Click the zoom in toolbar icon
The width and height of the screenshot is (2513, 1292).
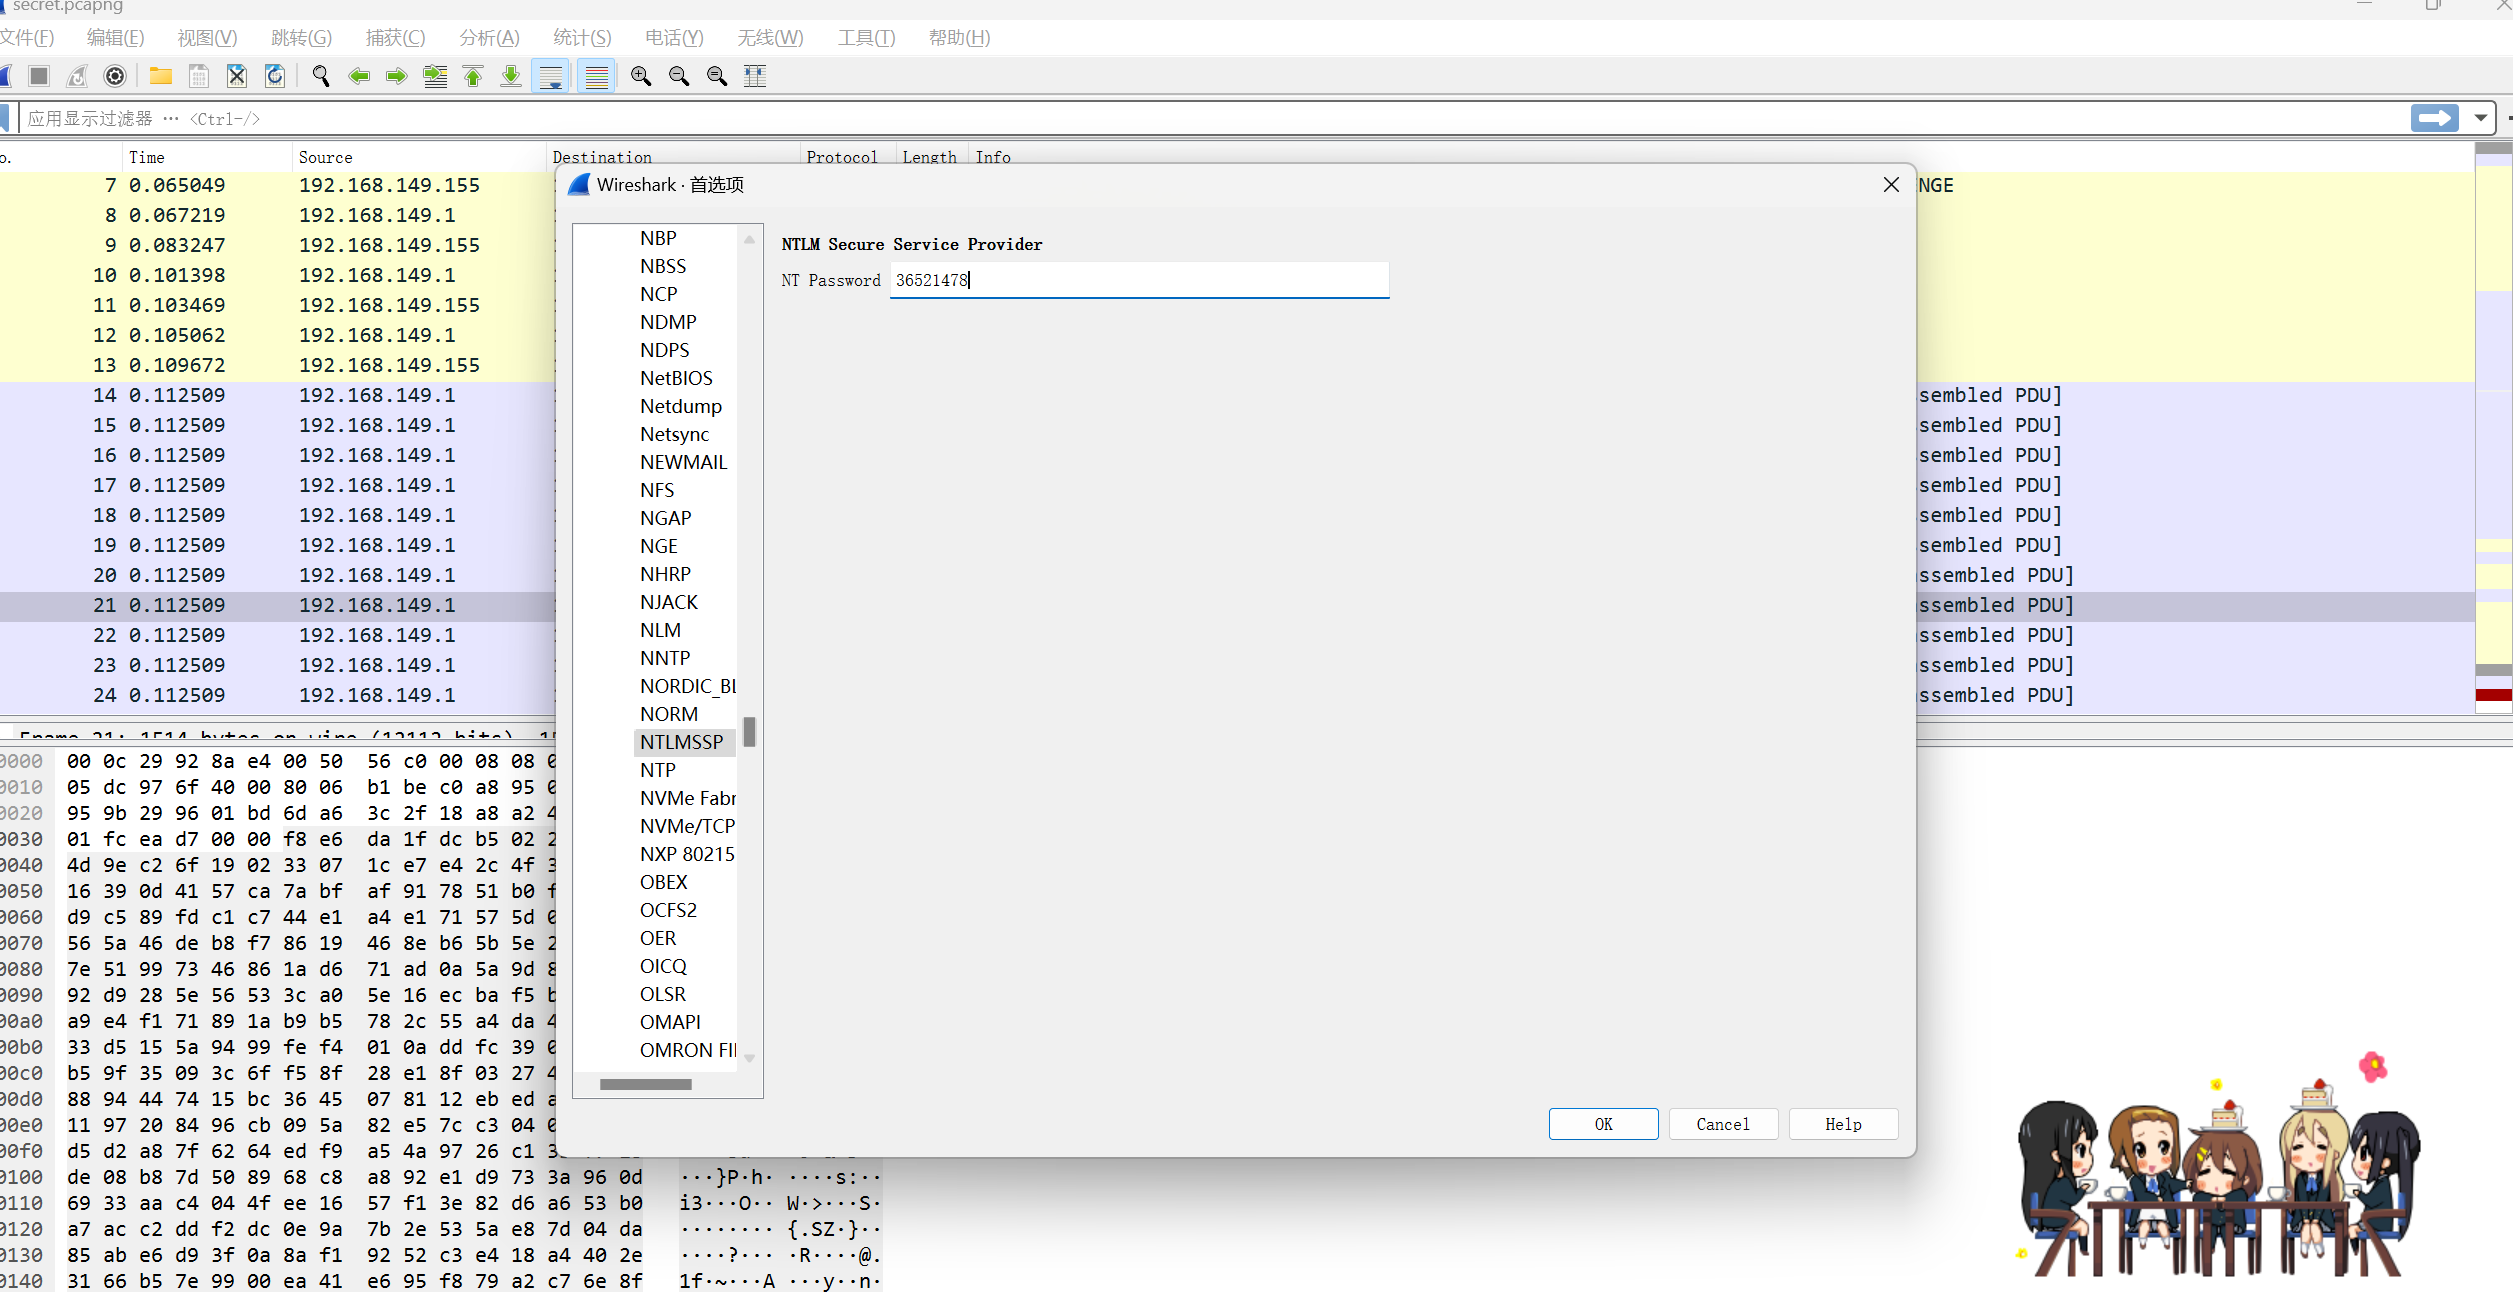point(641,76)
